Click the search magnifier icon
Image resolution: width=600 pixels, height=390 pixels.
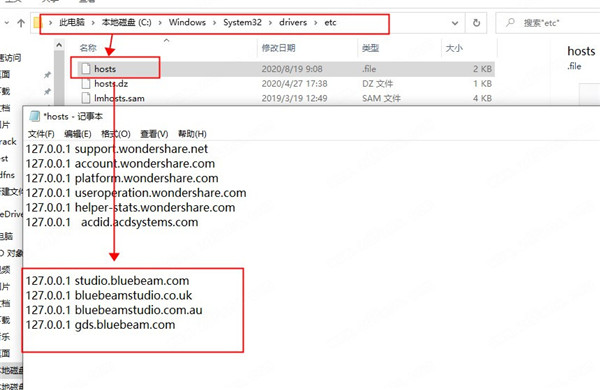(x=510, y=23)
